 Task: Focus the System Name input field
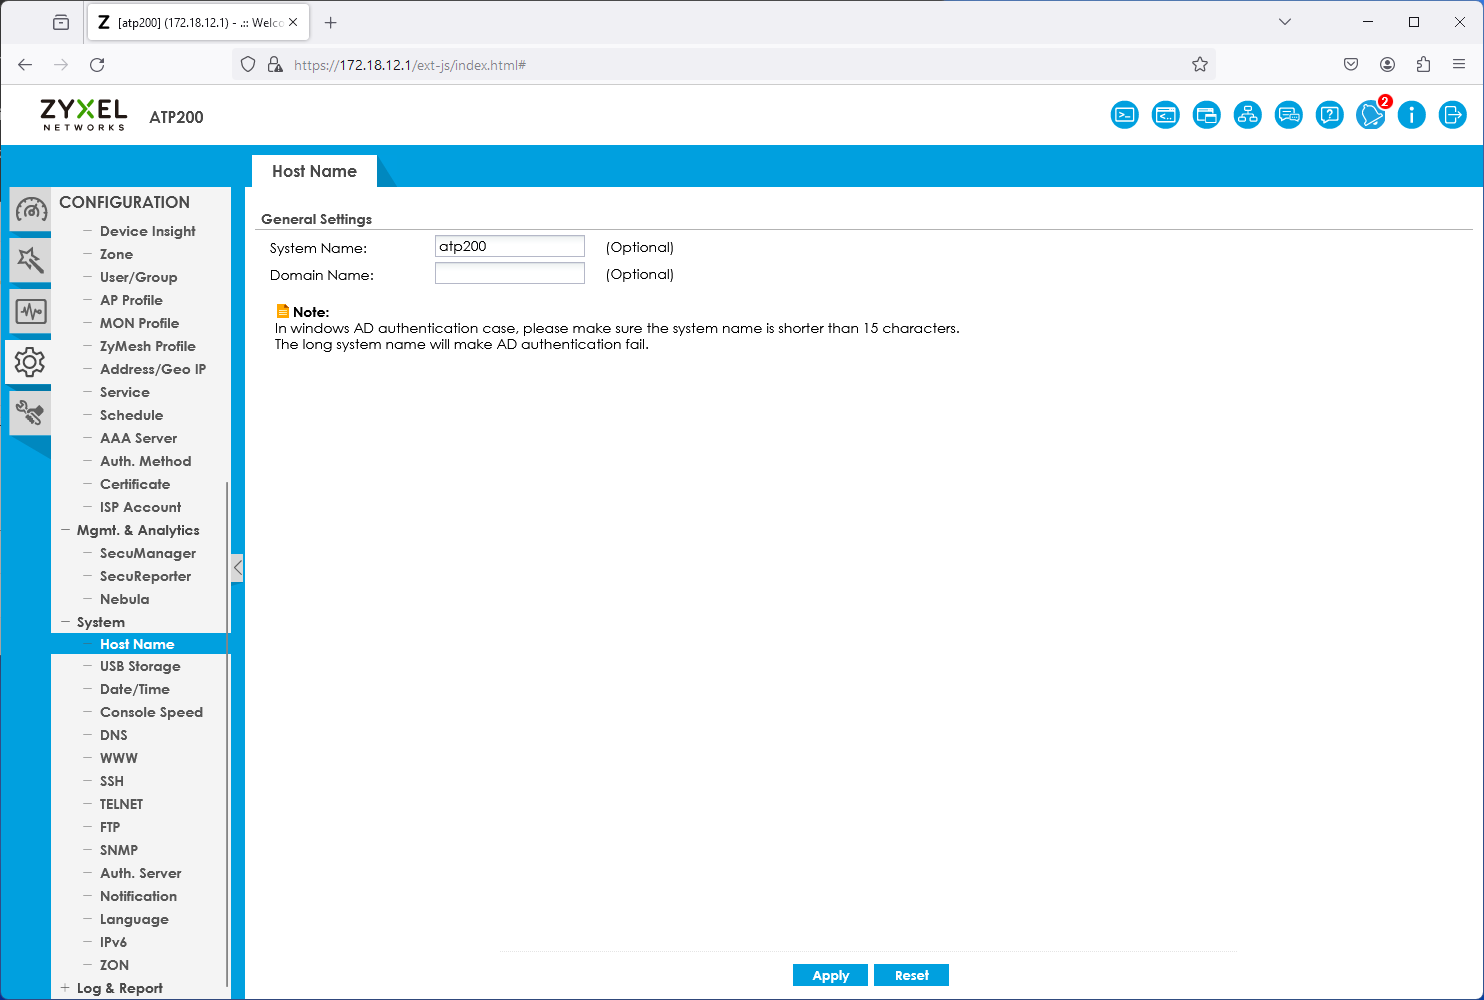510,246
